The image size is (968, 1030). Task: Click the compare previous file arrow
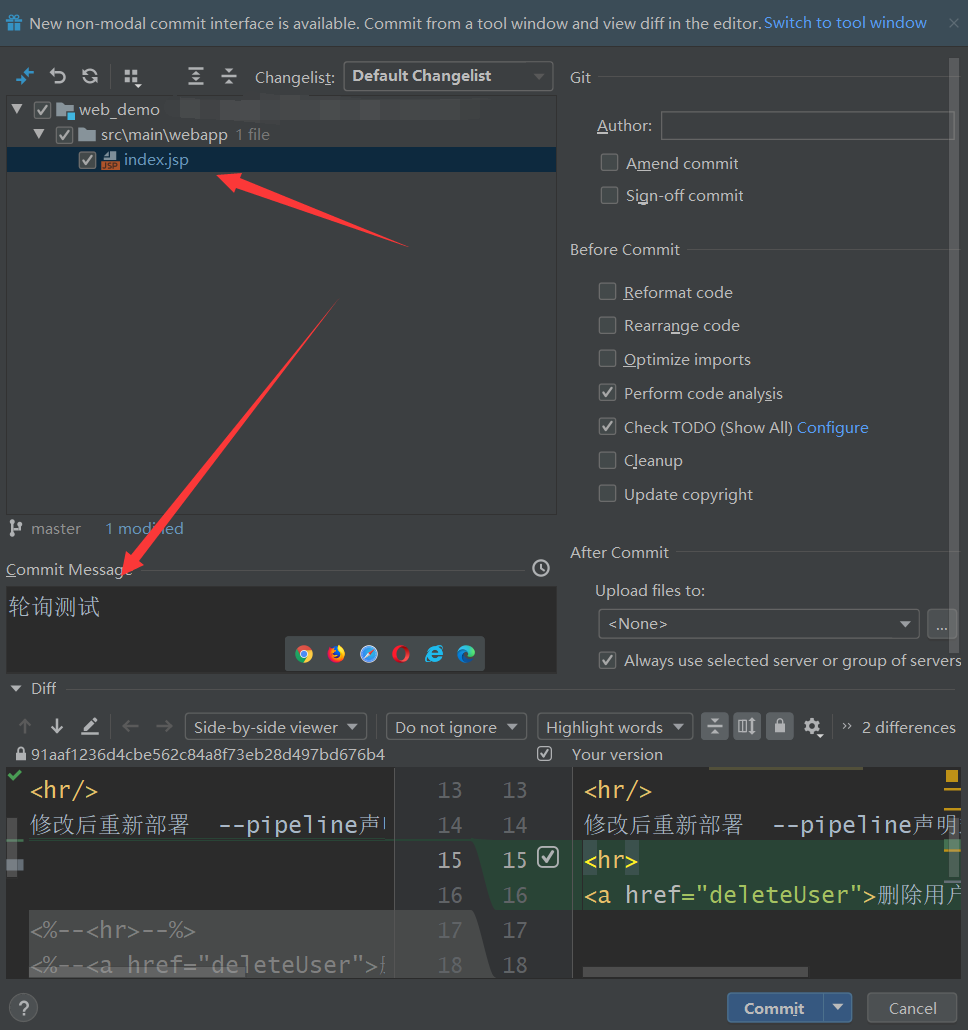[x=131, y=727]
